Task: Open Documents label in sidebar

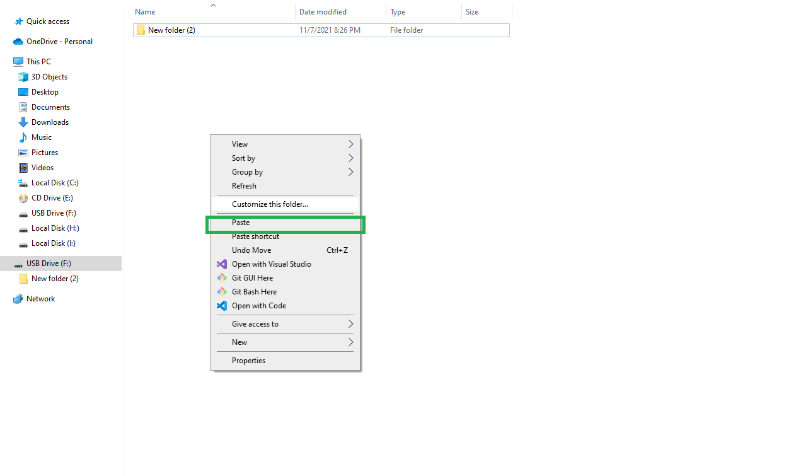Action: (x=50, y=107)
